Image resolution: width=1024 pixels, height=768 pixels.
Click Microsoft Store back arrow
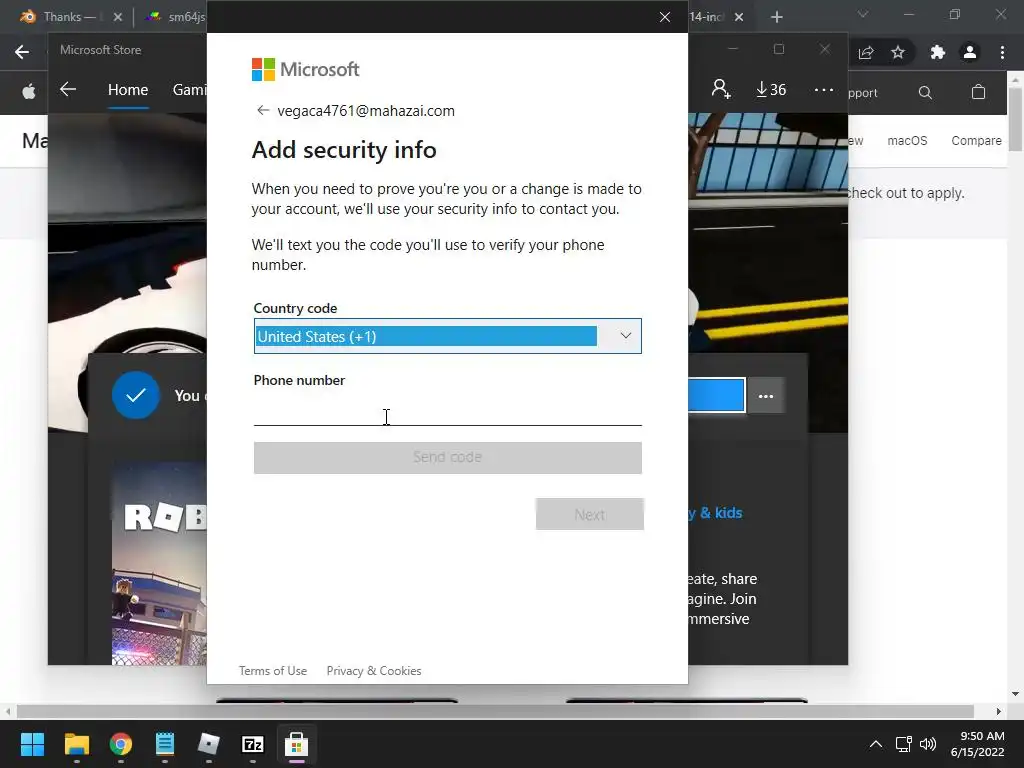point(68,89)
